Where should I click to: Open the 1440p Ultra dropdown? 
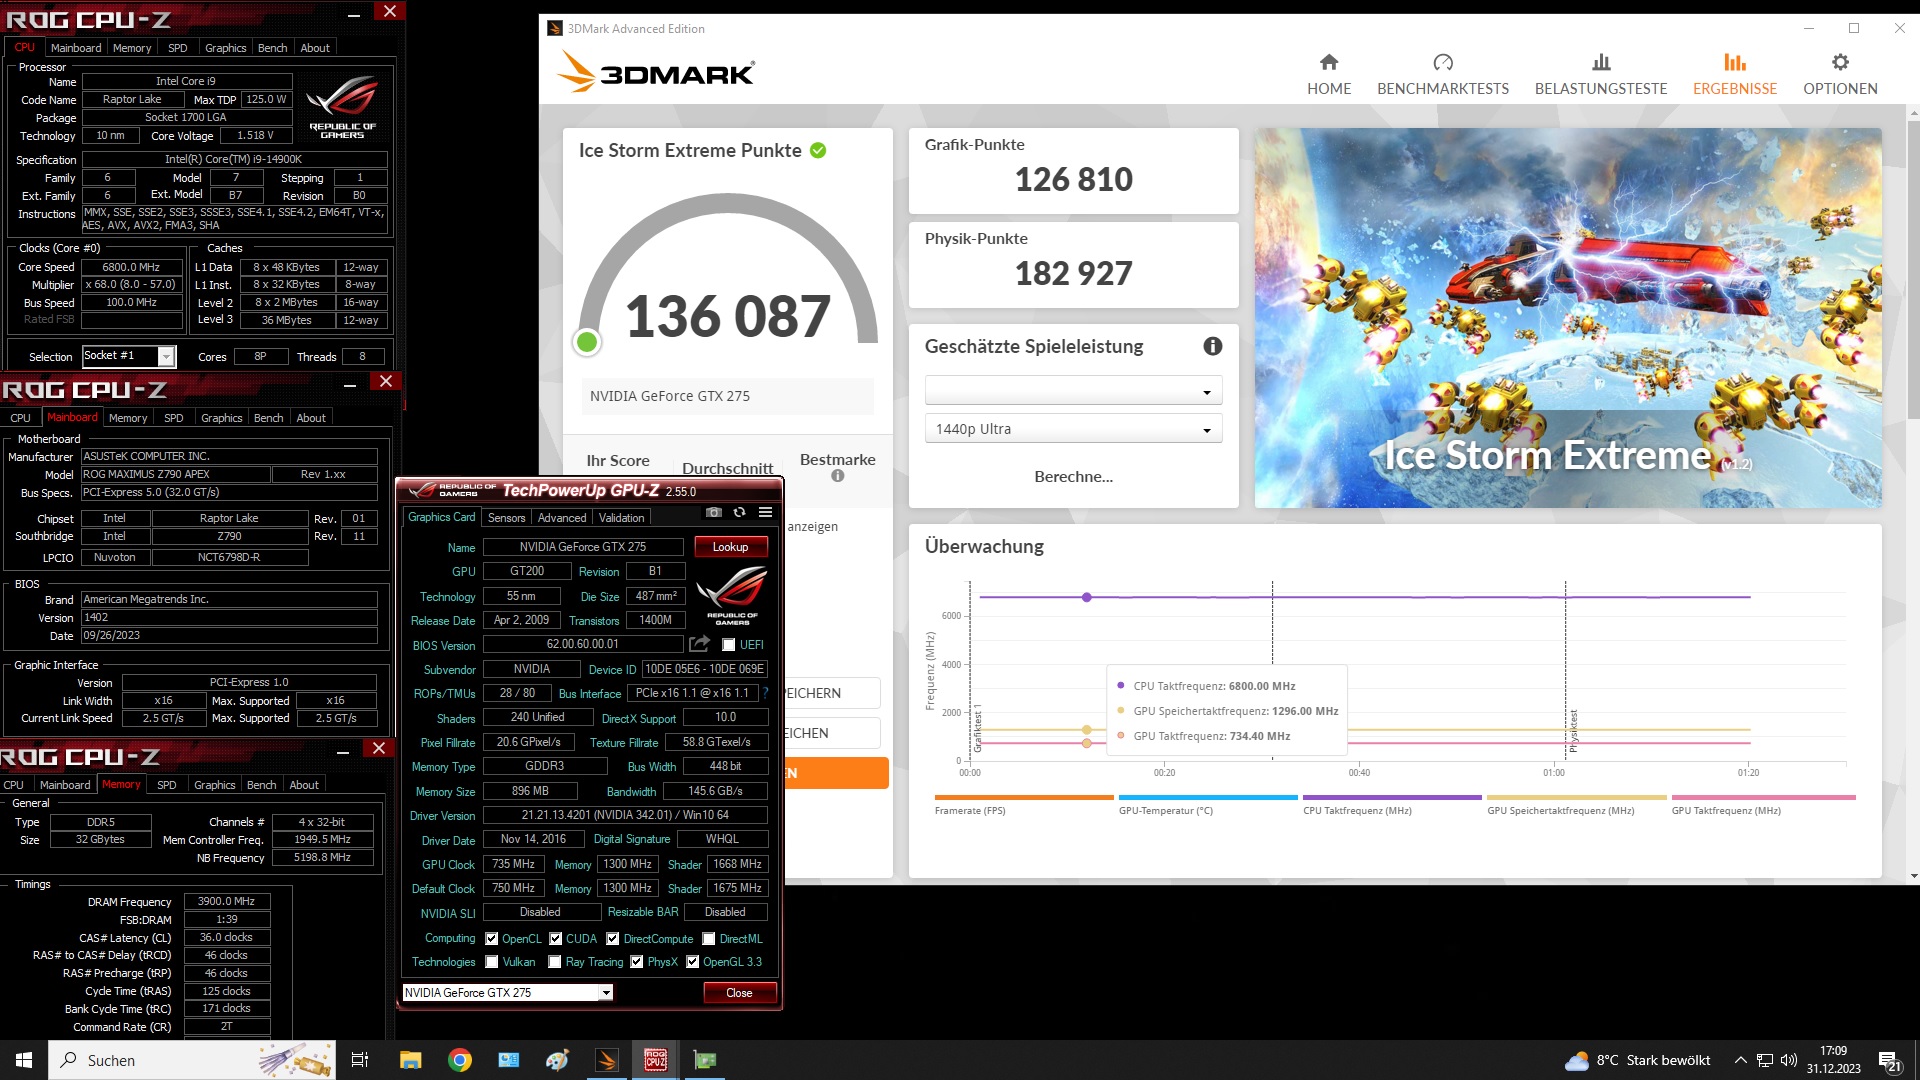point(1073,429)
